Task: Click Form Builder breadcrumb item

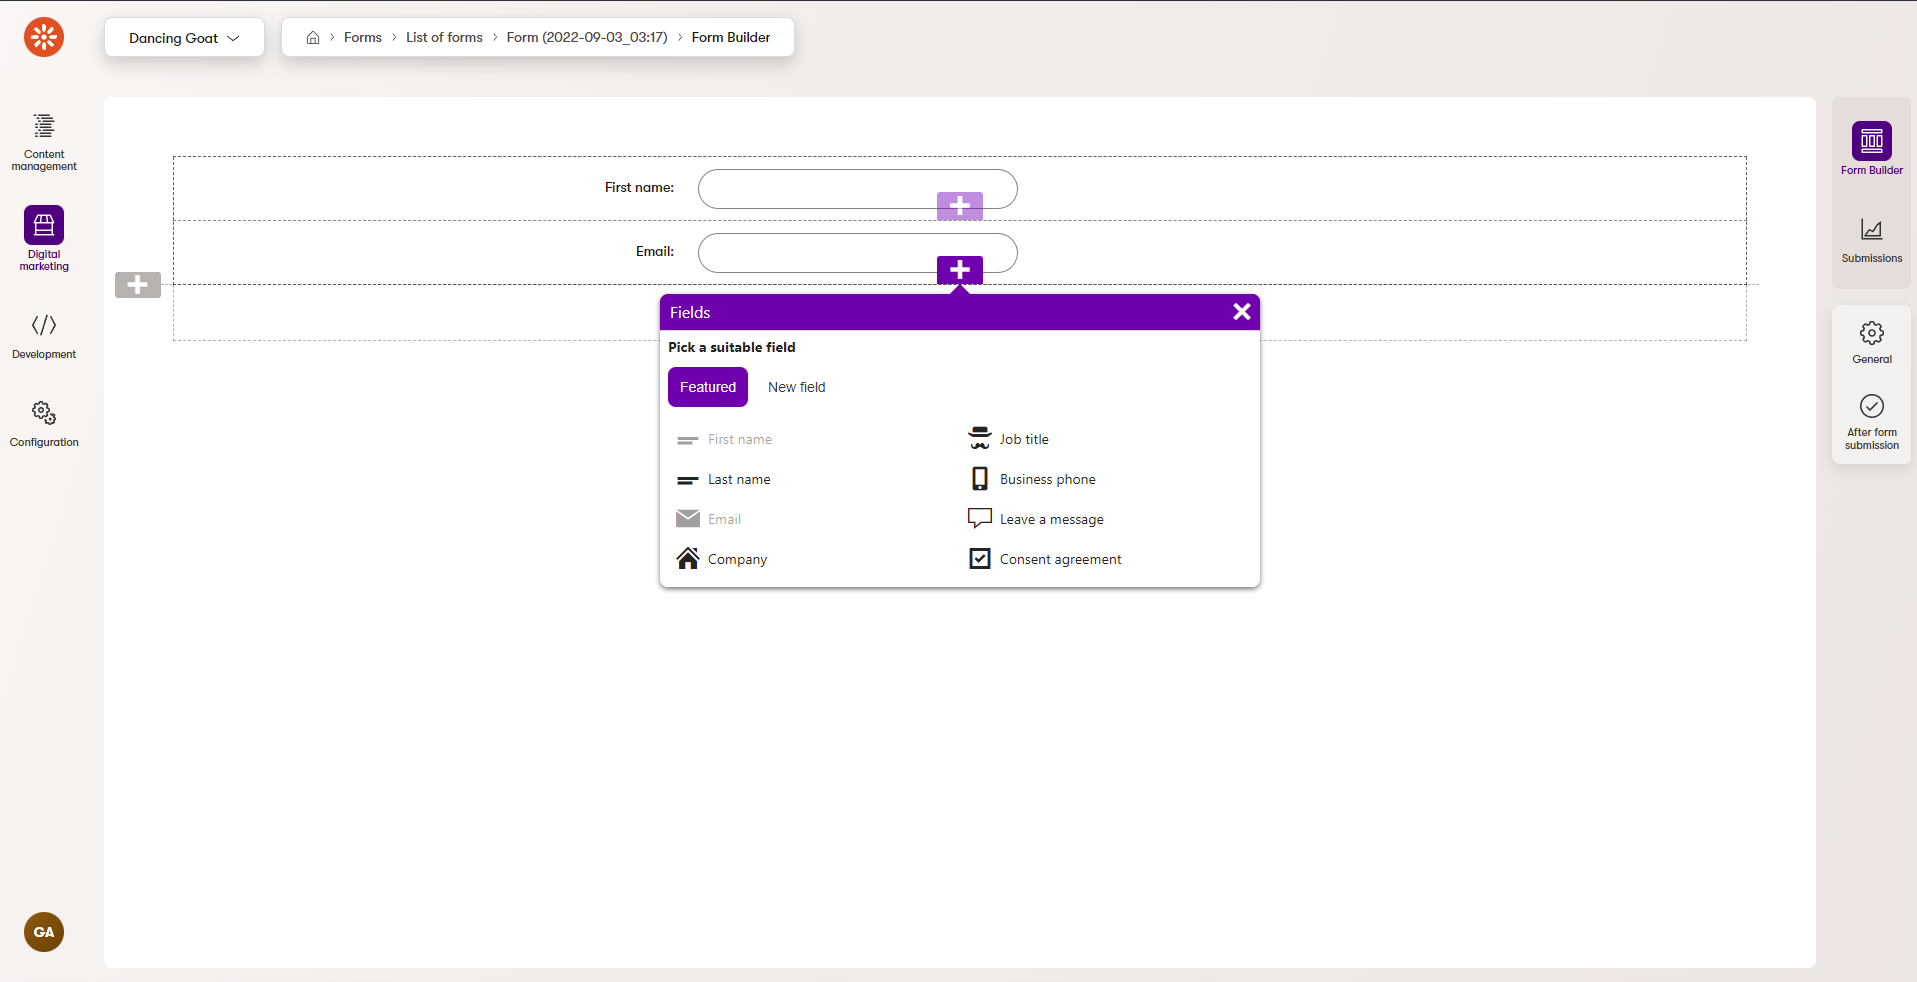Action: click(x=731, y=37)
